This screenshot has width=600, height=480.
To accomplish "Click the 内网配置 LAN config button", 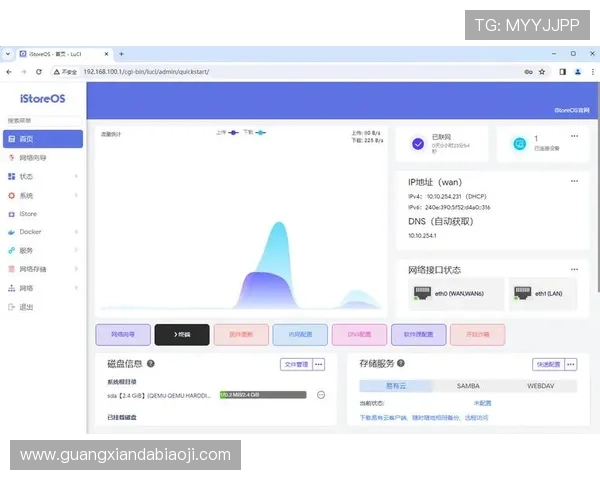I will (300, 335).
